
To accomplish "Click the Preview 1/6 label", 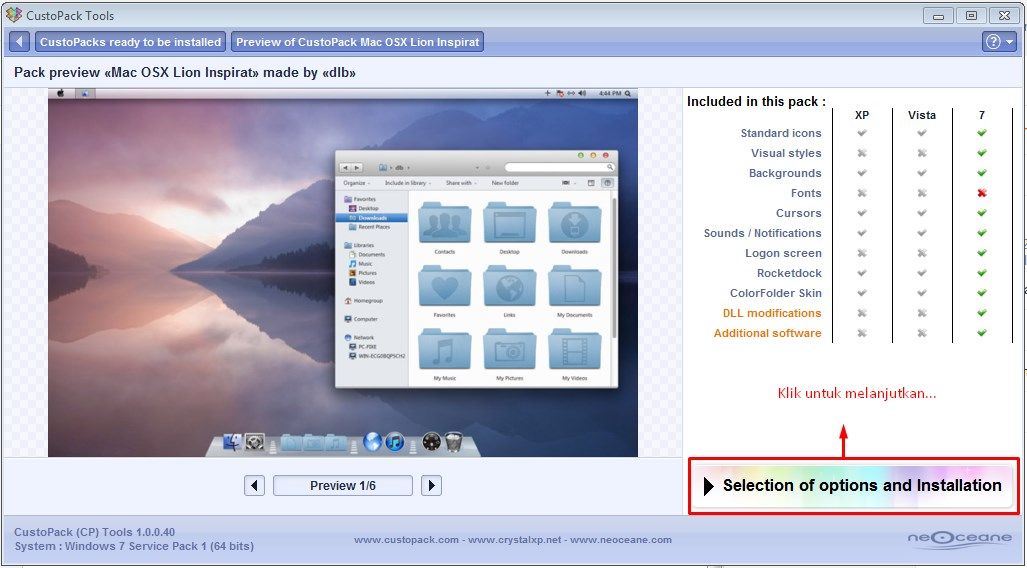I will (343, 485).
